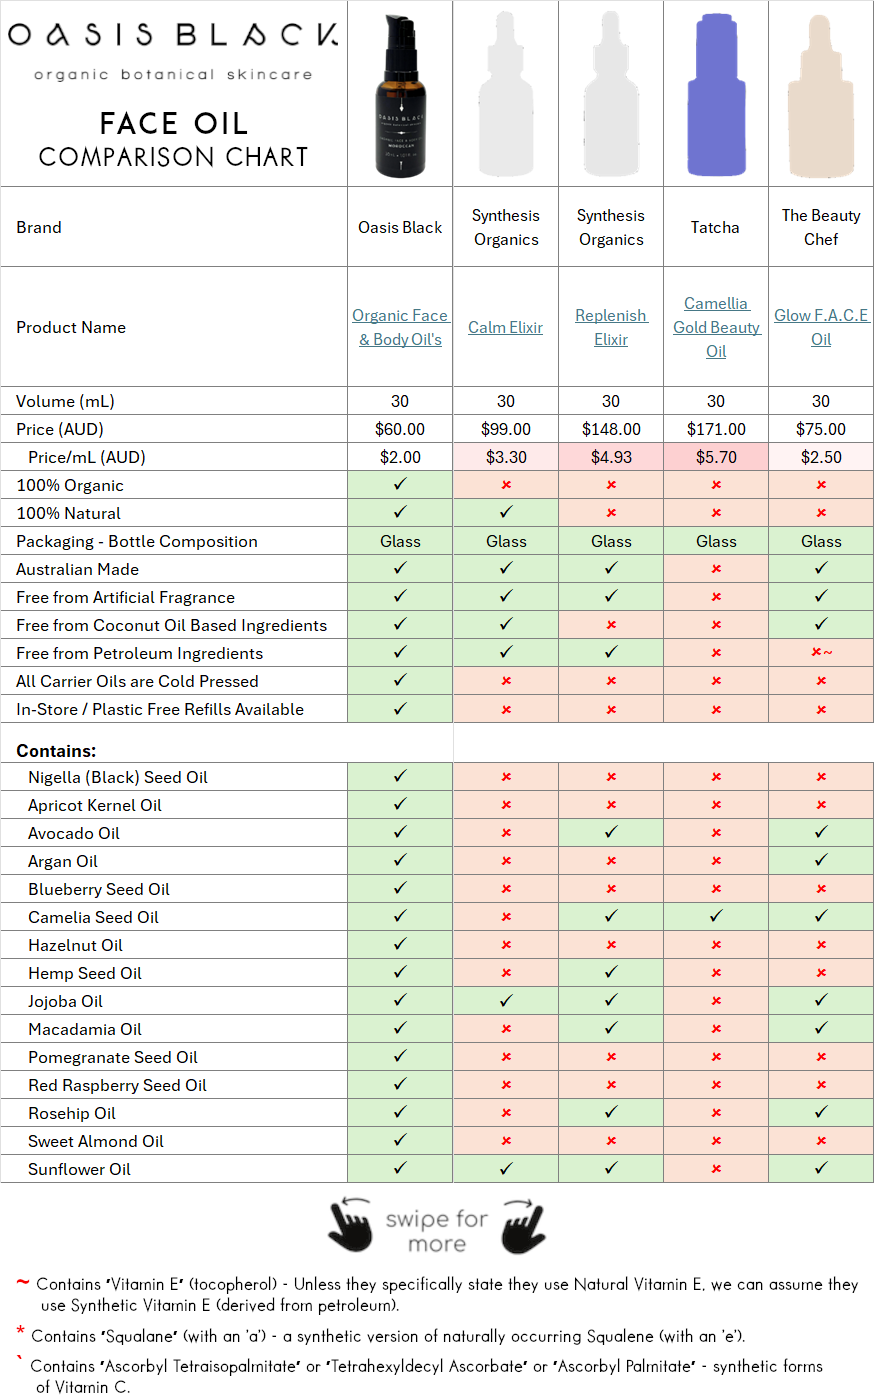Click the 'Free from Artificial Fragrance' row label
This screenshot has width=874, height=1400.
pos(126,597)
